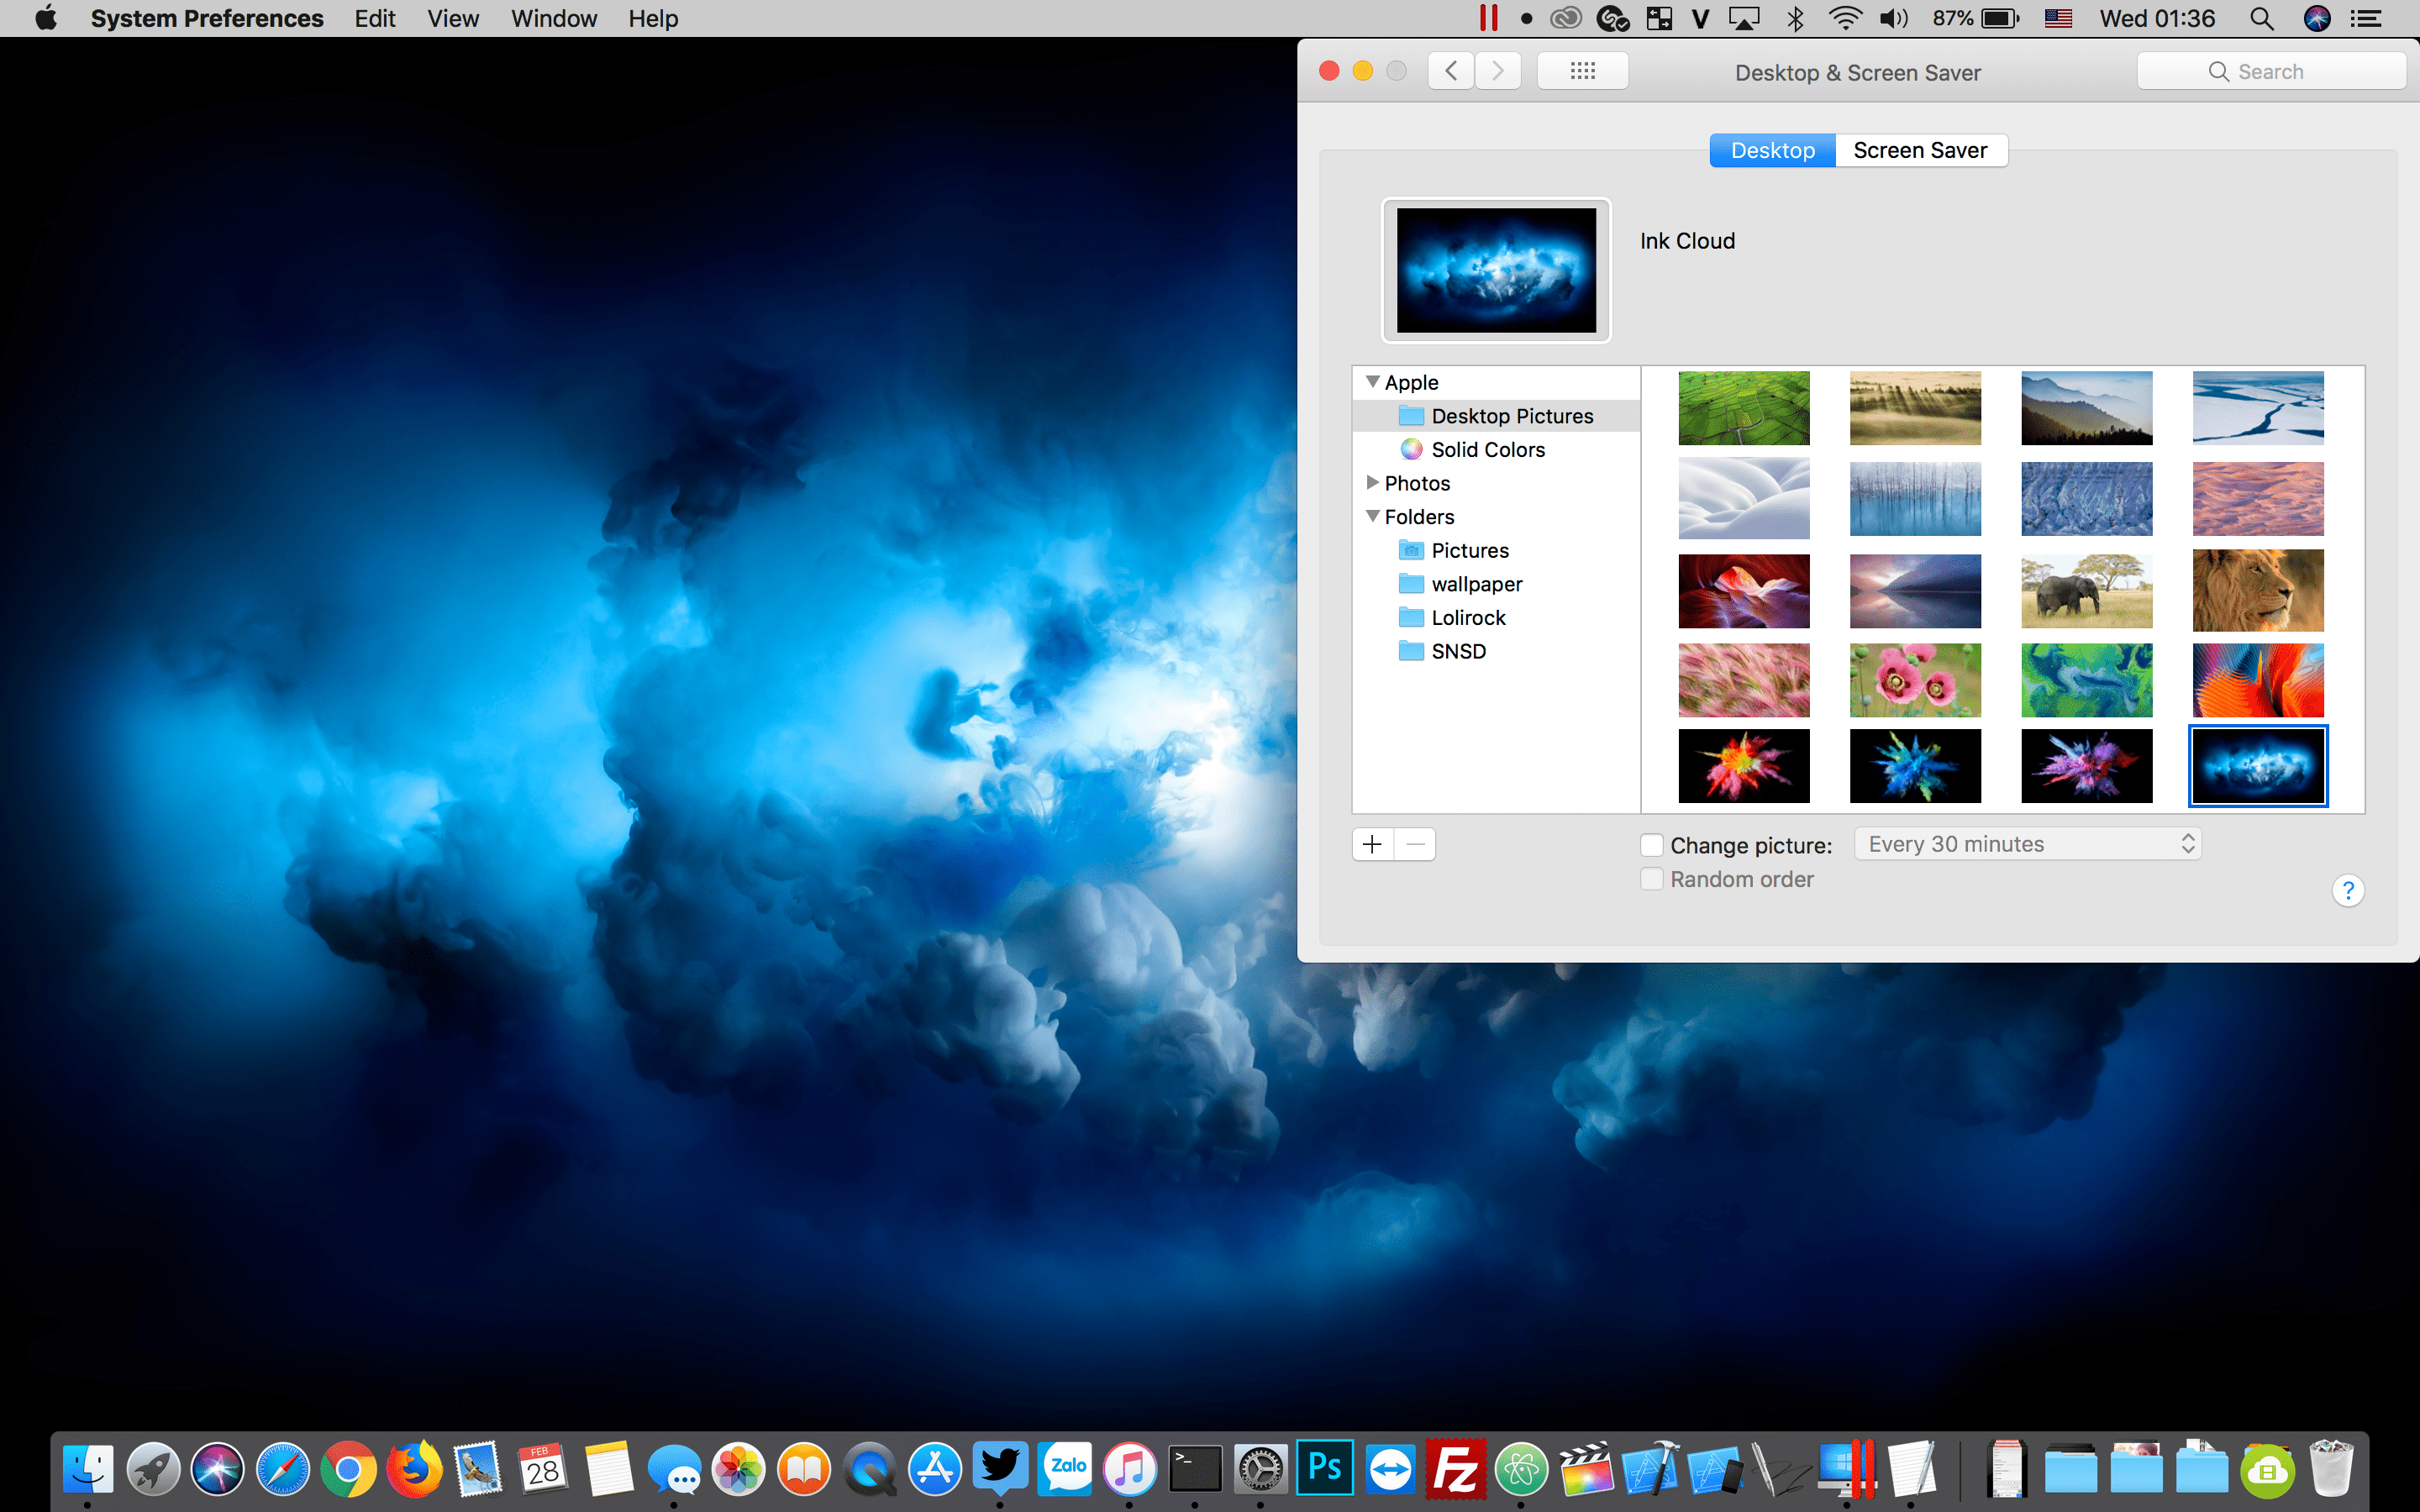Click the Search field
The width and height of the screenshot is (2420, 1512).
tap(2270, 71)
